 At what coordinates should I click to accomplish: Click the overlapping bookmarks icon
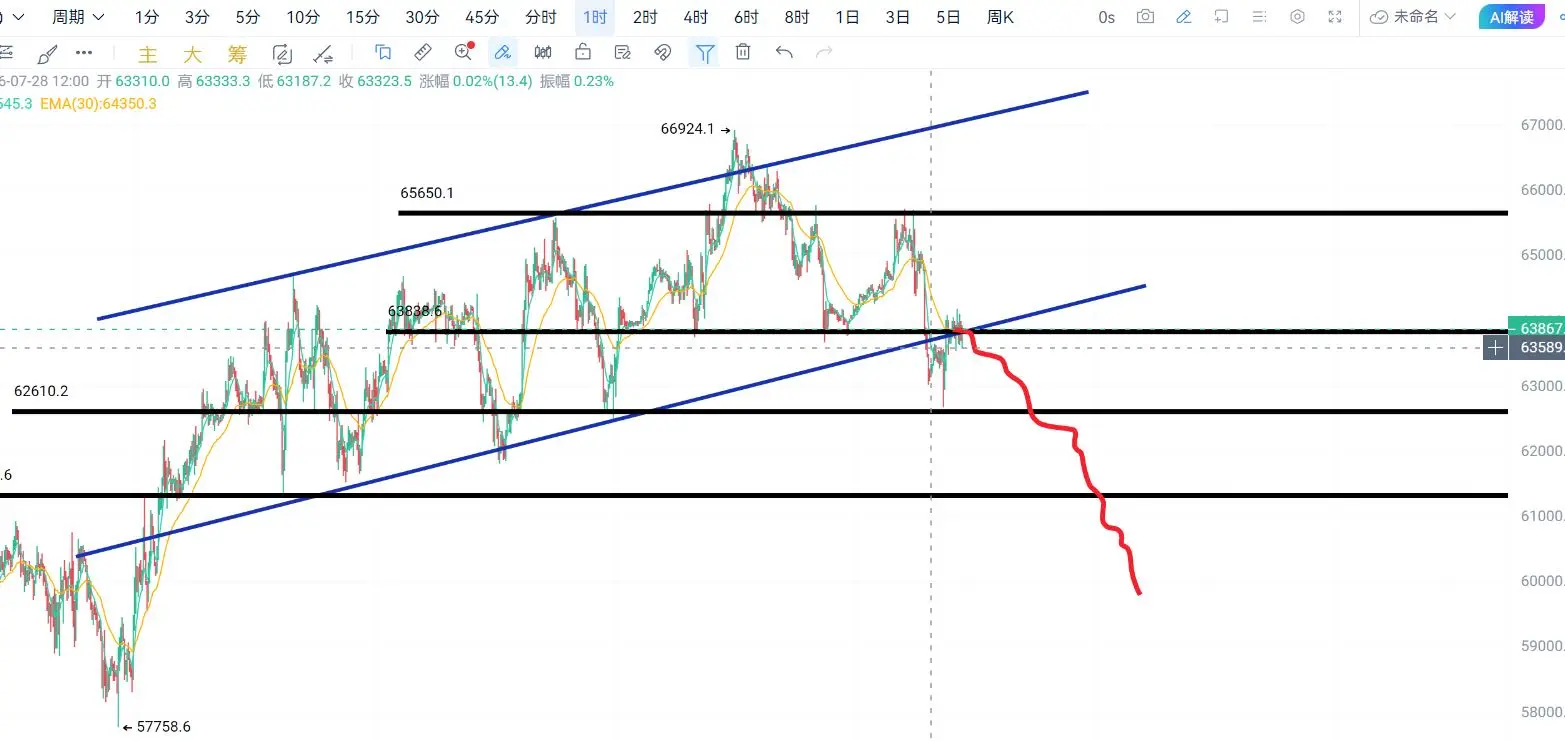383,53
